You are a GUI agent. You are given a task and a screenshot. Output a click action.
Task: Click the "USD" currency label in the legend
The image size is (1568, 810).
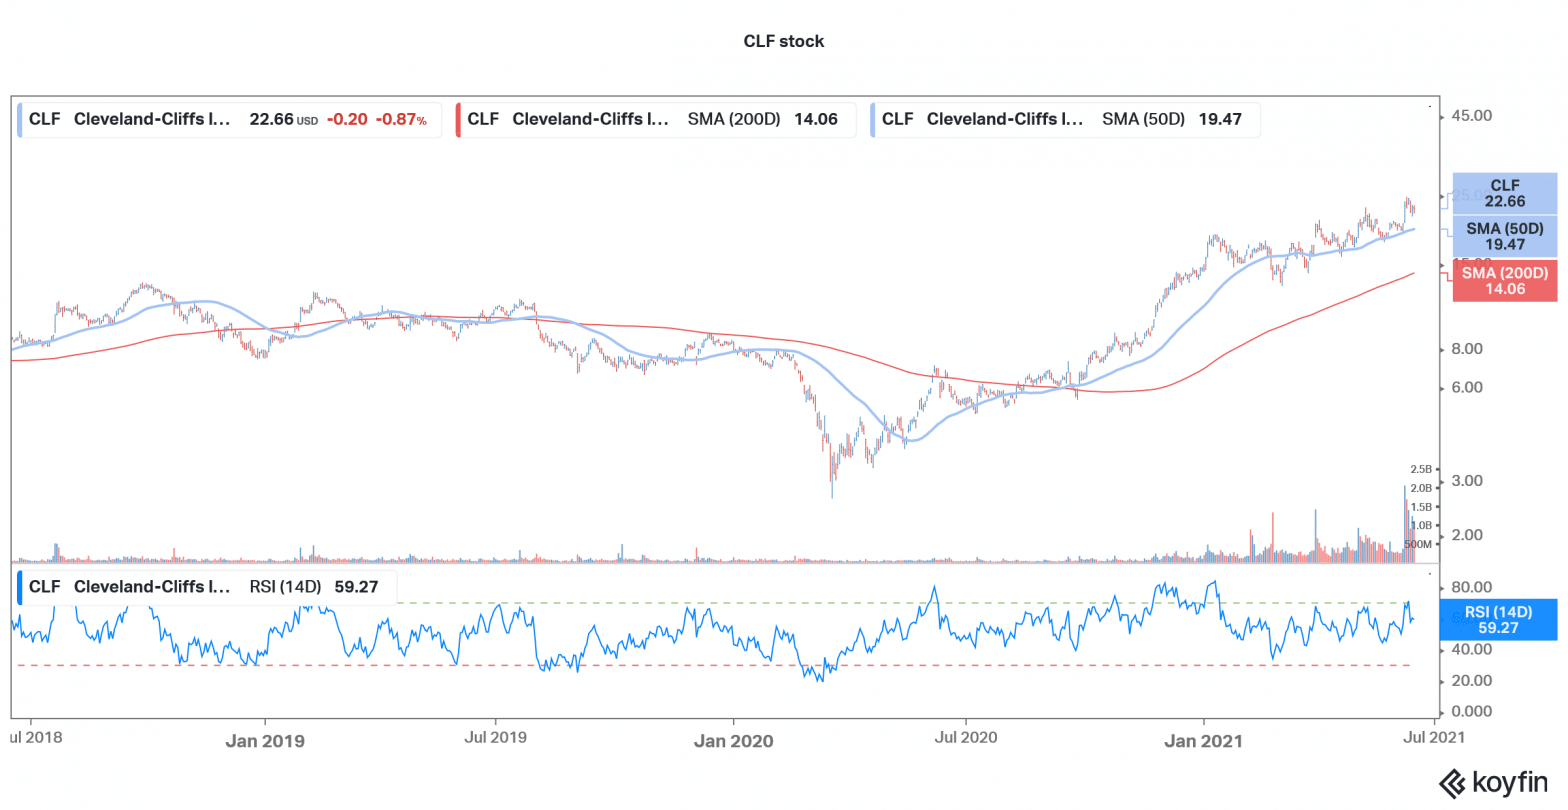coord(307,121)
